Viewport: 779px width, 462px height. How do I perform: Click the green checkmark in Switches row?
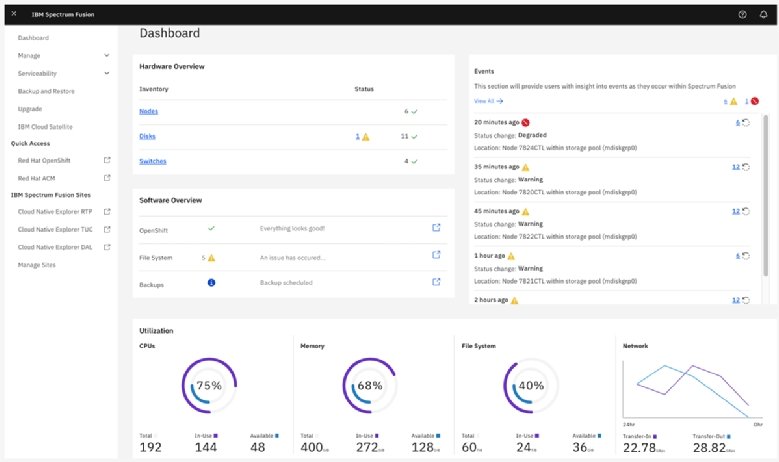tap(414, 161)
